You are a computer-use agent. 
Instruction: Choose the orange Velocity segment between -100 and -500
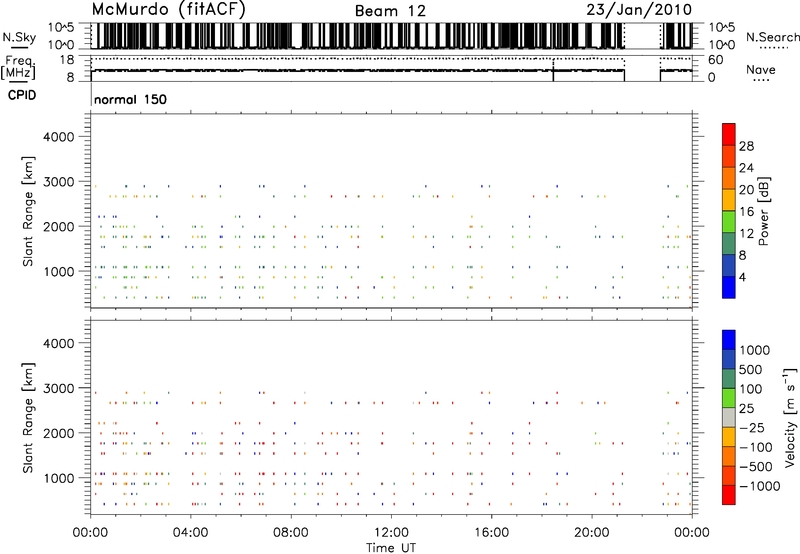coord(729,457)
